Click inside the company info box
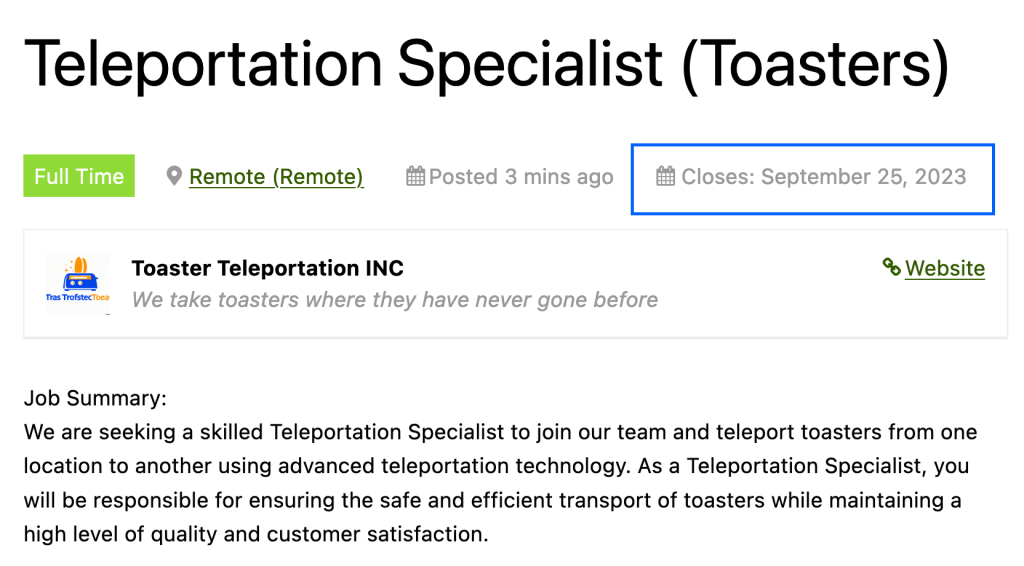The width and height of the screenshot is (1024, 566). [515, 283]
